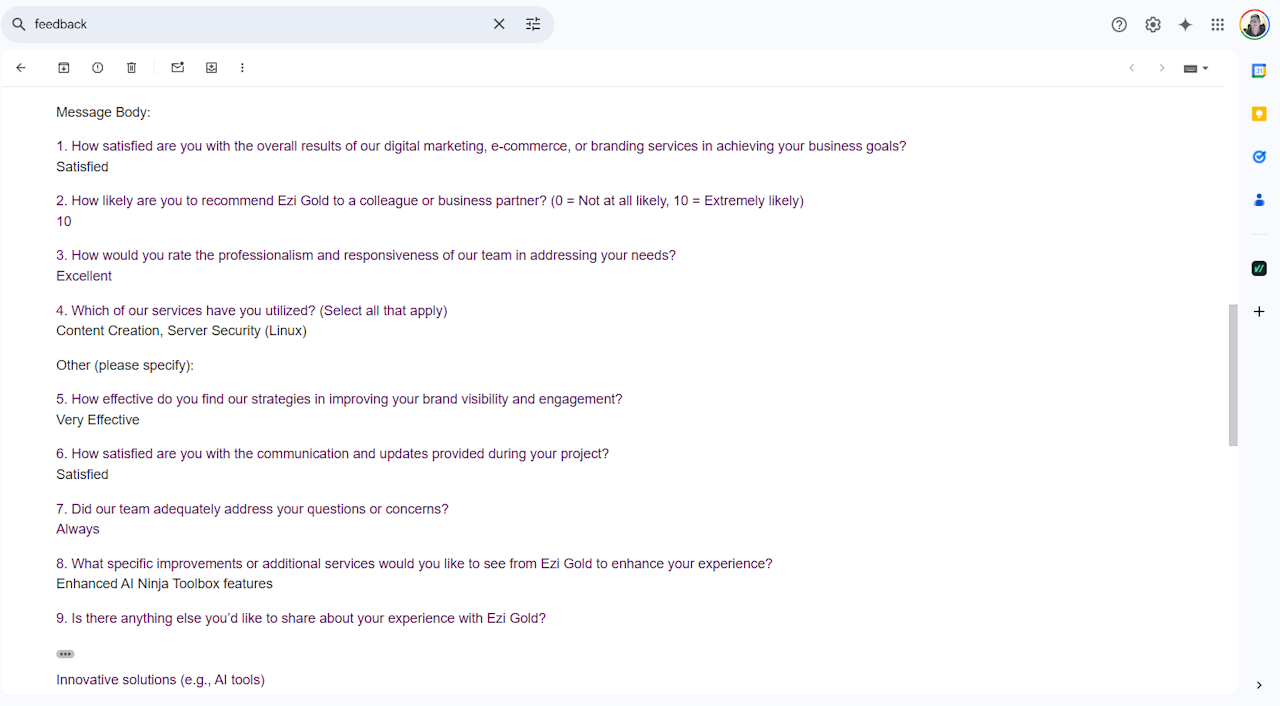Archive this email
Screen dimensions: 1280x706
[64, 68]
